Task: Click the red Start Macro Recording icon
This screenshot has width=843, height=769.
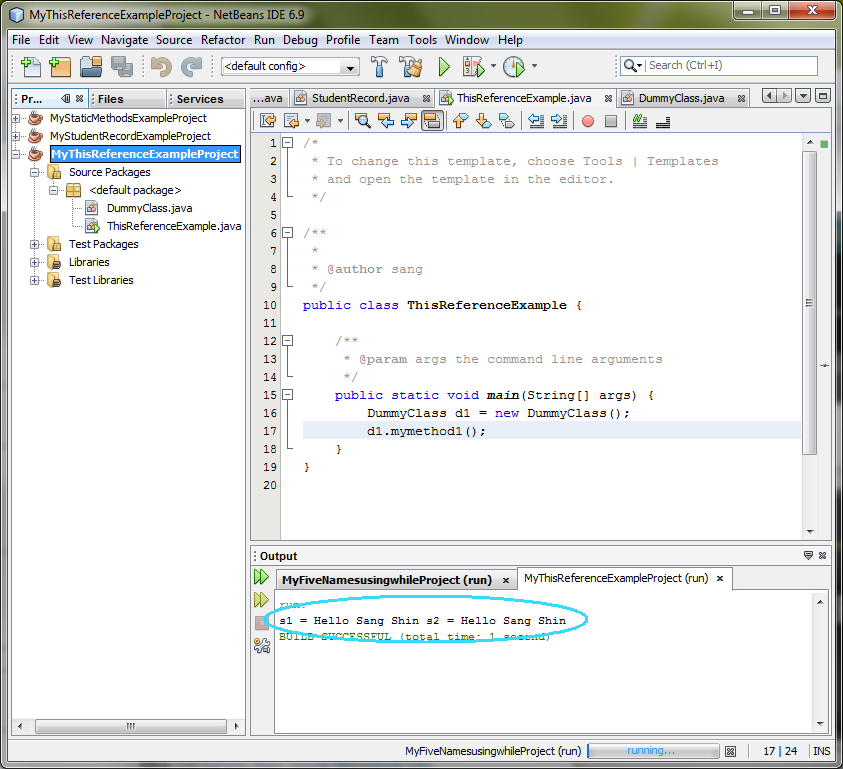Action: (588, 121)
